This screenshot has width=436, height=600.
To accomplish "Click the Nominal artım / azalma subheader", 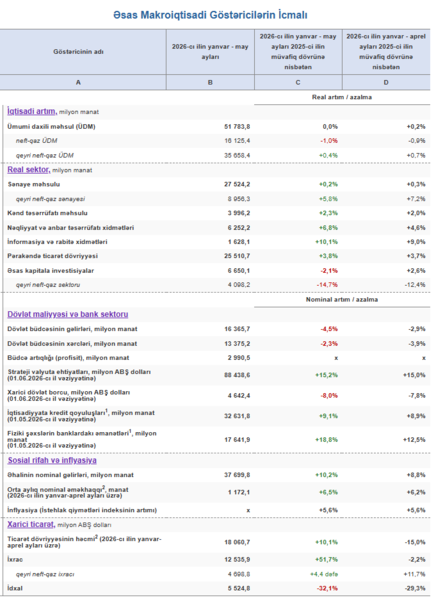I will [342, 300].
